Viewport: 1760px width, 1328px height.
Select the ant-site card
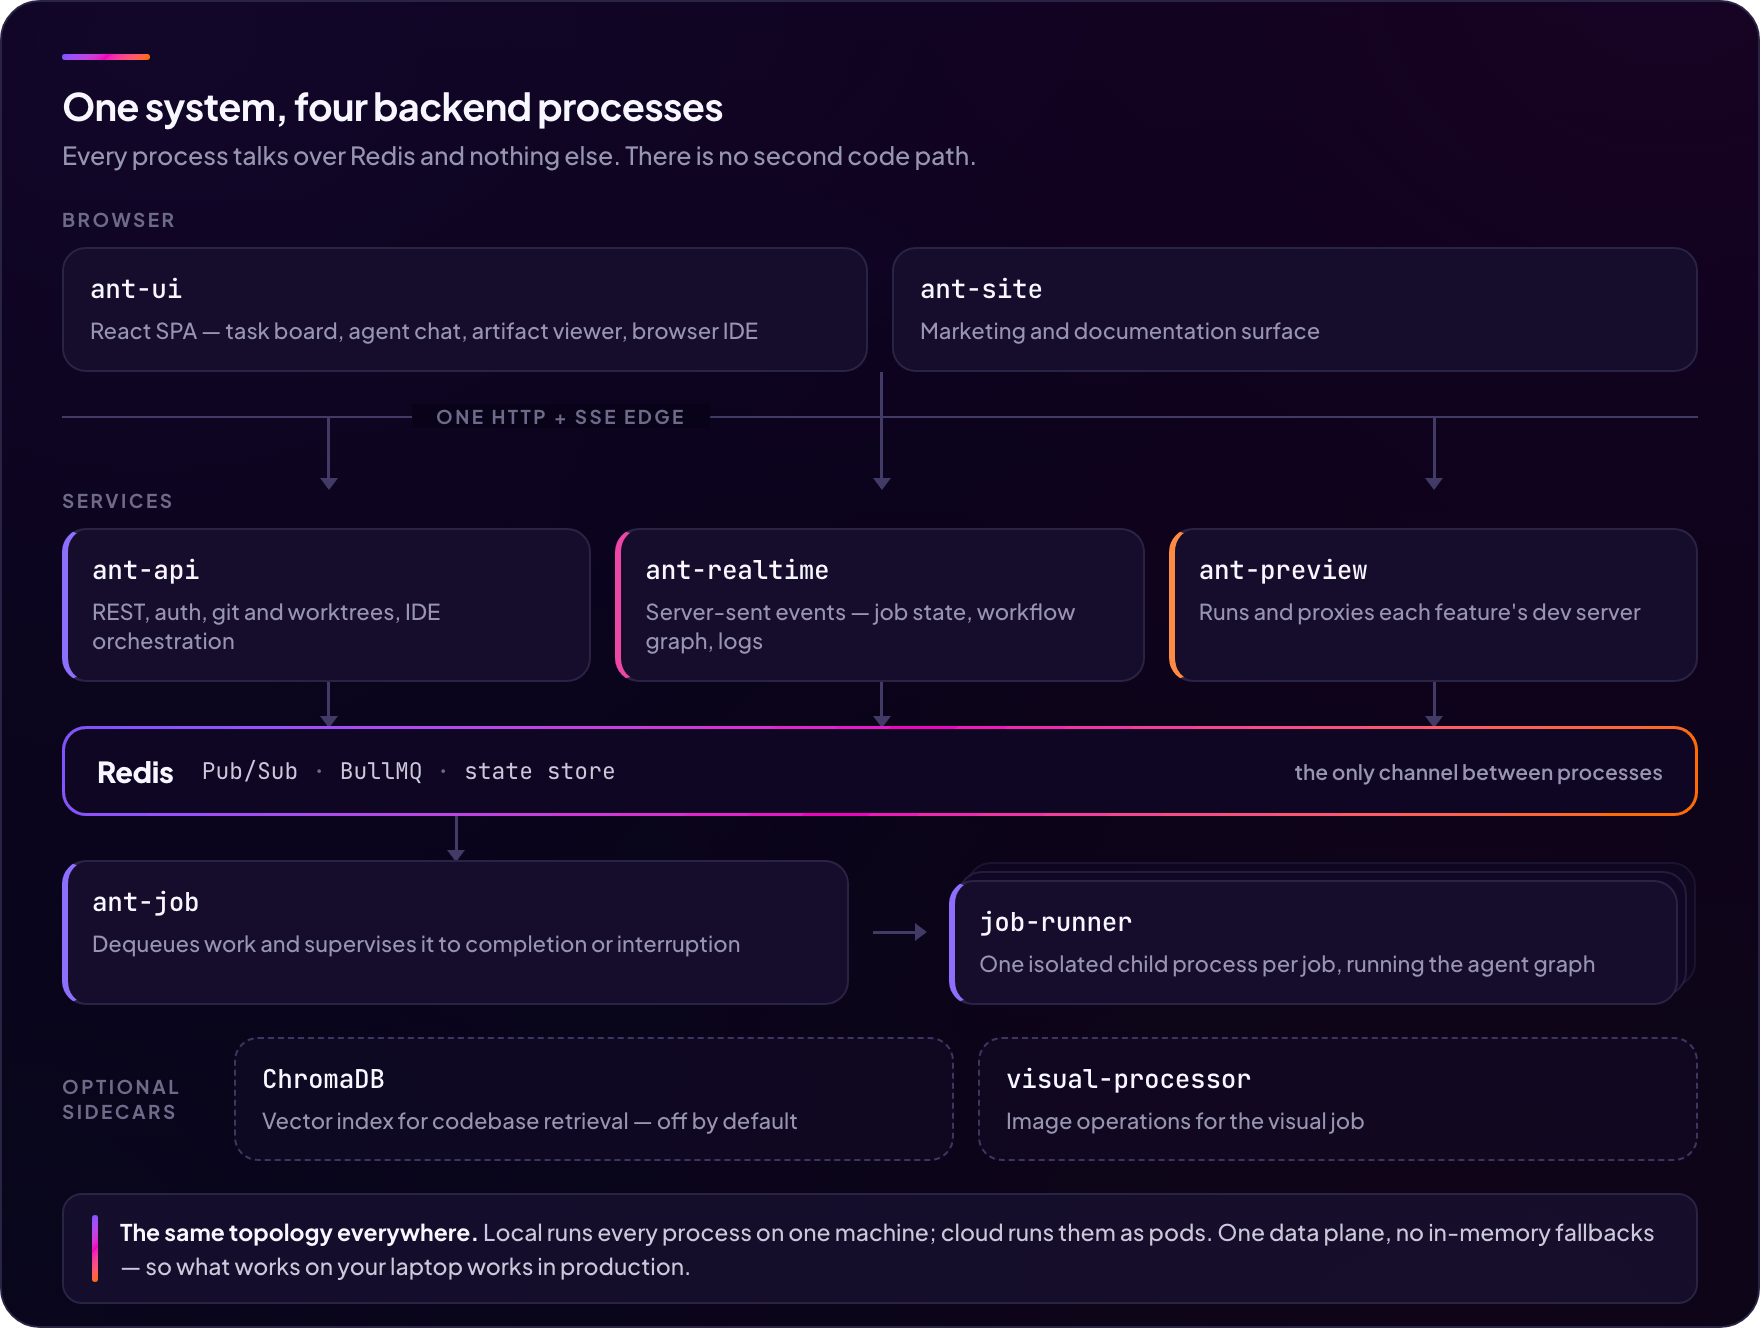pos(1294,310)
